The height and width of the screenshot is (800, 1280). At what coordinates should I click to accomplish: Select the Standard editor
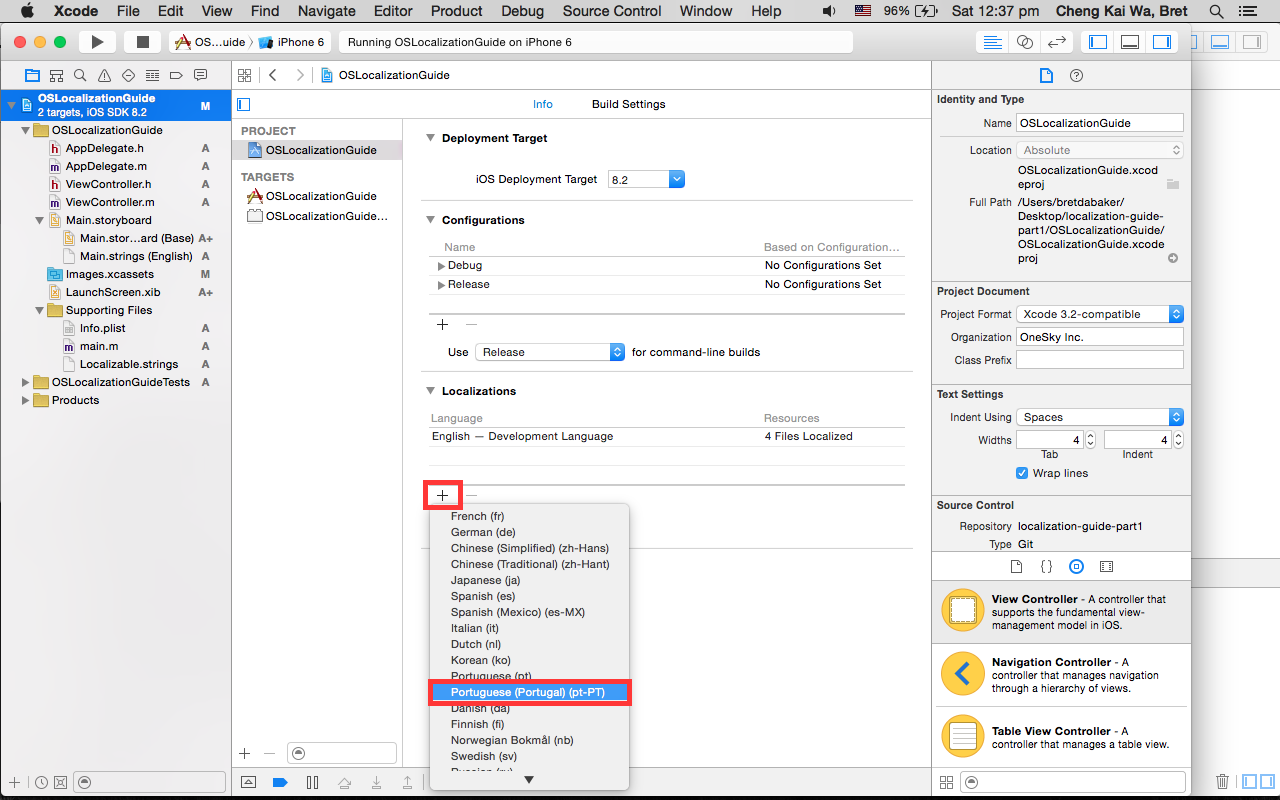992,42
